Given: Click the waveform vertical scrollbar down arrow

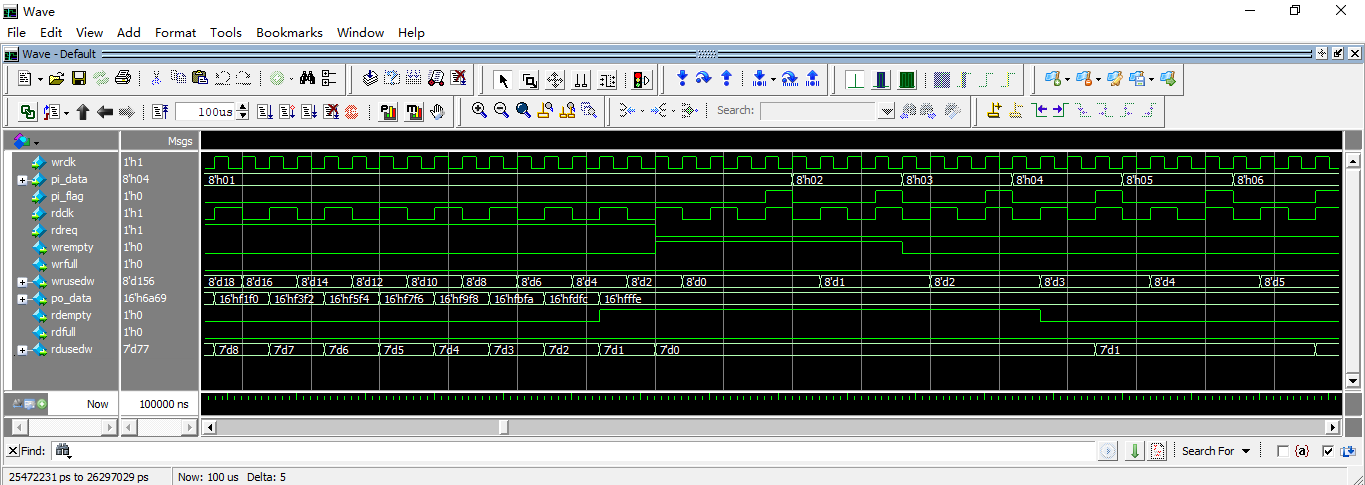Looking at the screenshot, I should pyautogui.click(x=1354, y=381).
